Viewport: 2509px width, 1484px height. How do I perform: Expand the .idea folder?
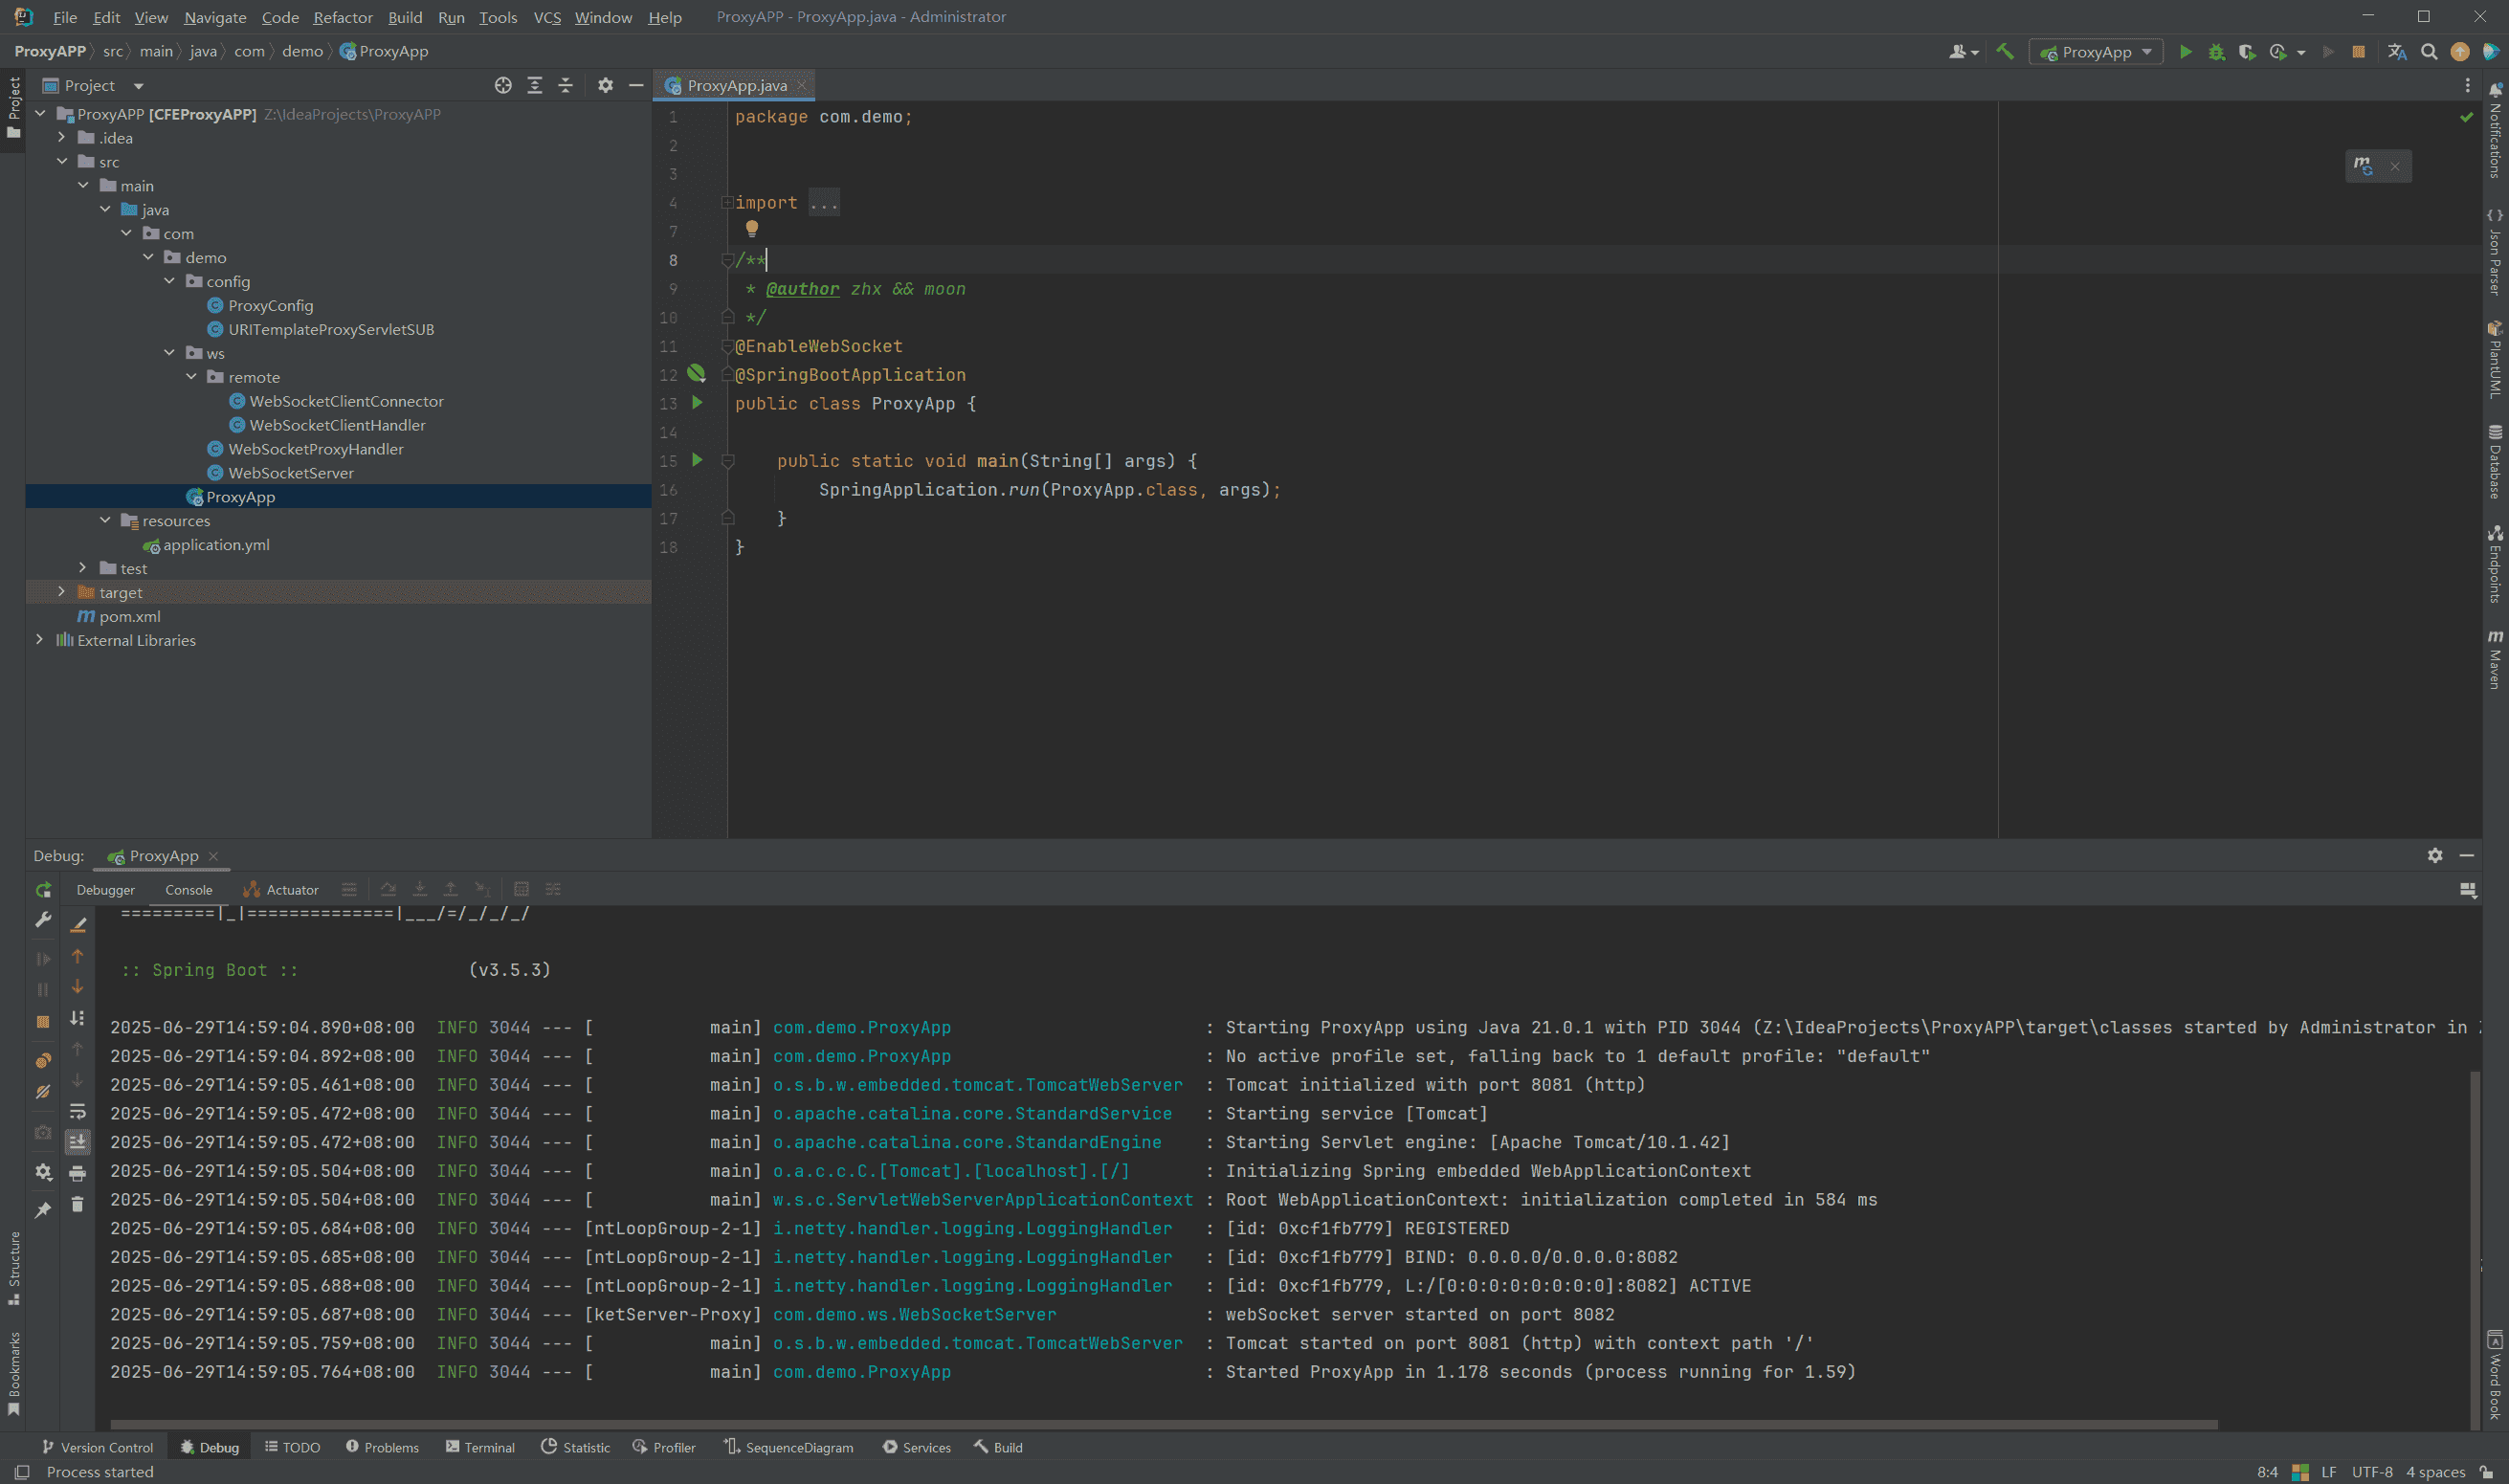click(x=62, y=137)
